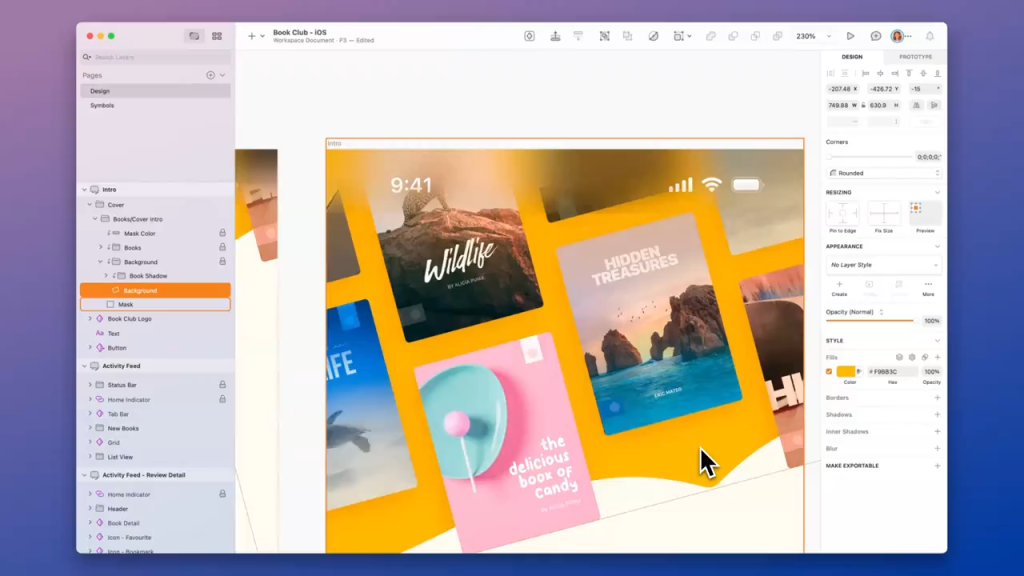Expand the Book Club Logo symbol
Image resolution: width=1024 pixels, height=576 pixels.
(90, 319)
